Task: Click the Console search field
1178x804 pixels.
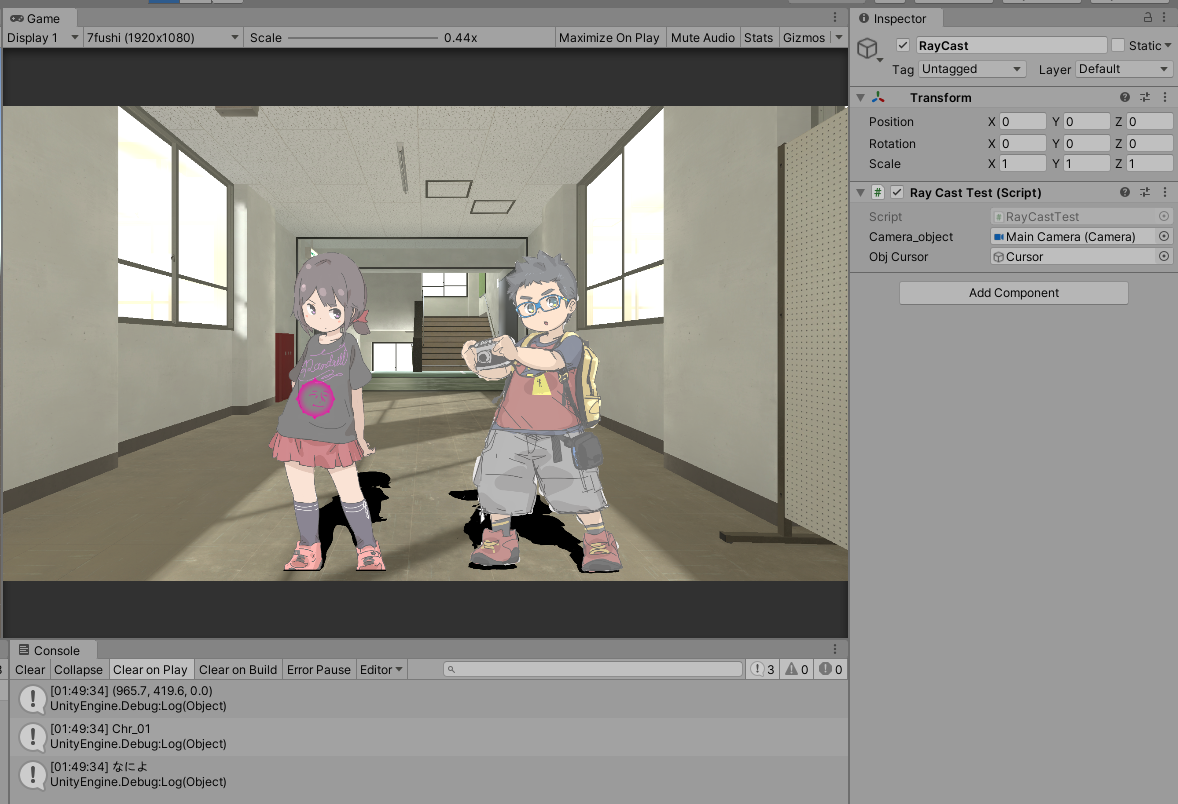Action: (593, 669)
